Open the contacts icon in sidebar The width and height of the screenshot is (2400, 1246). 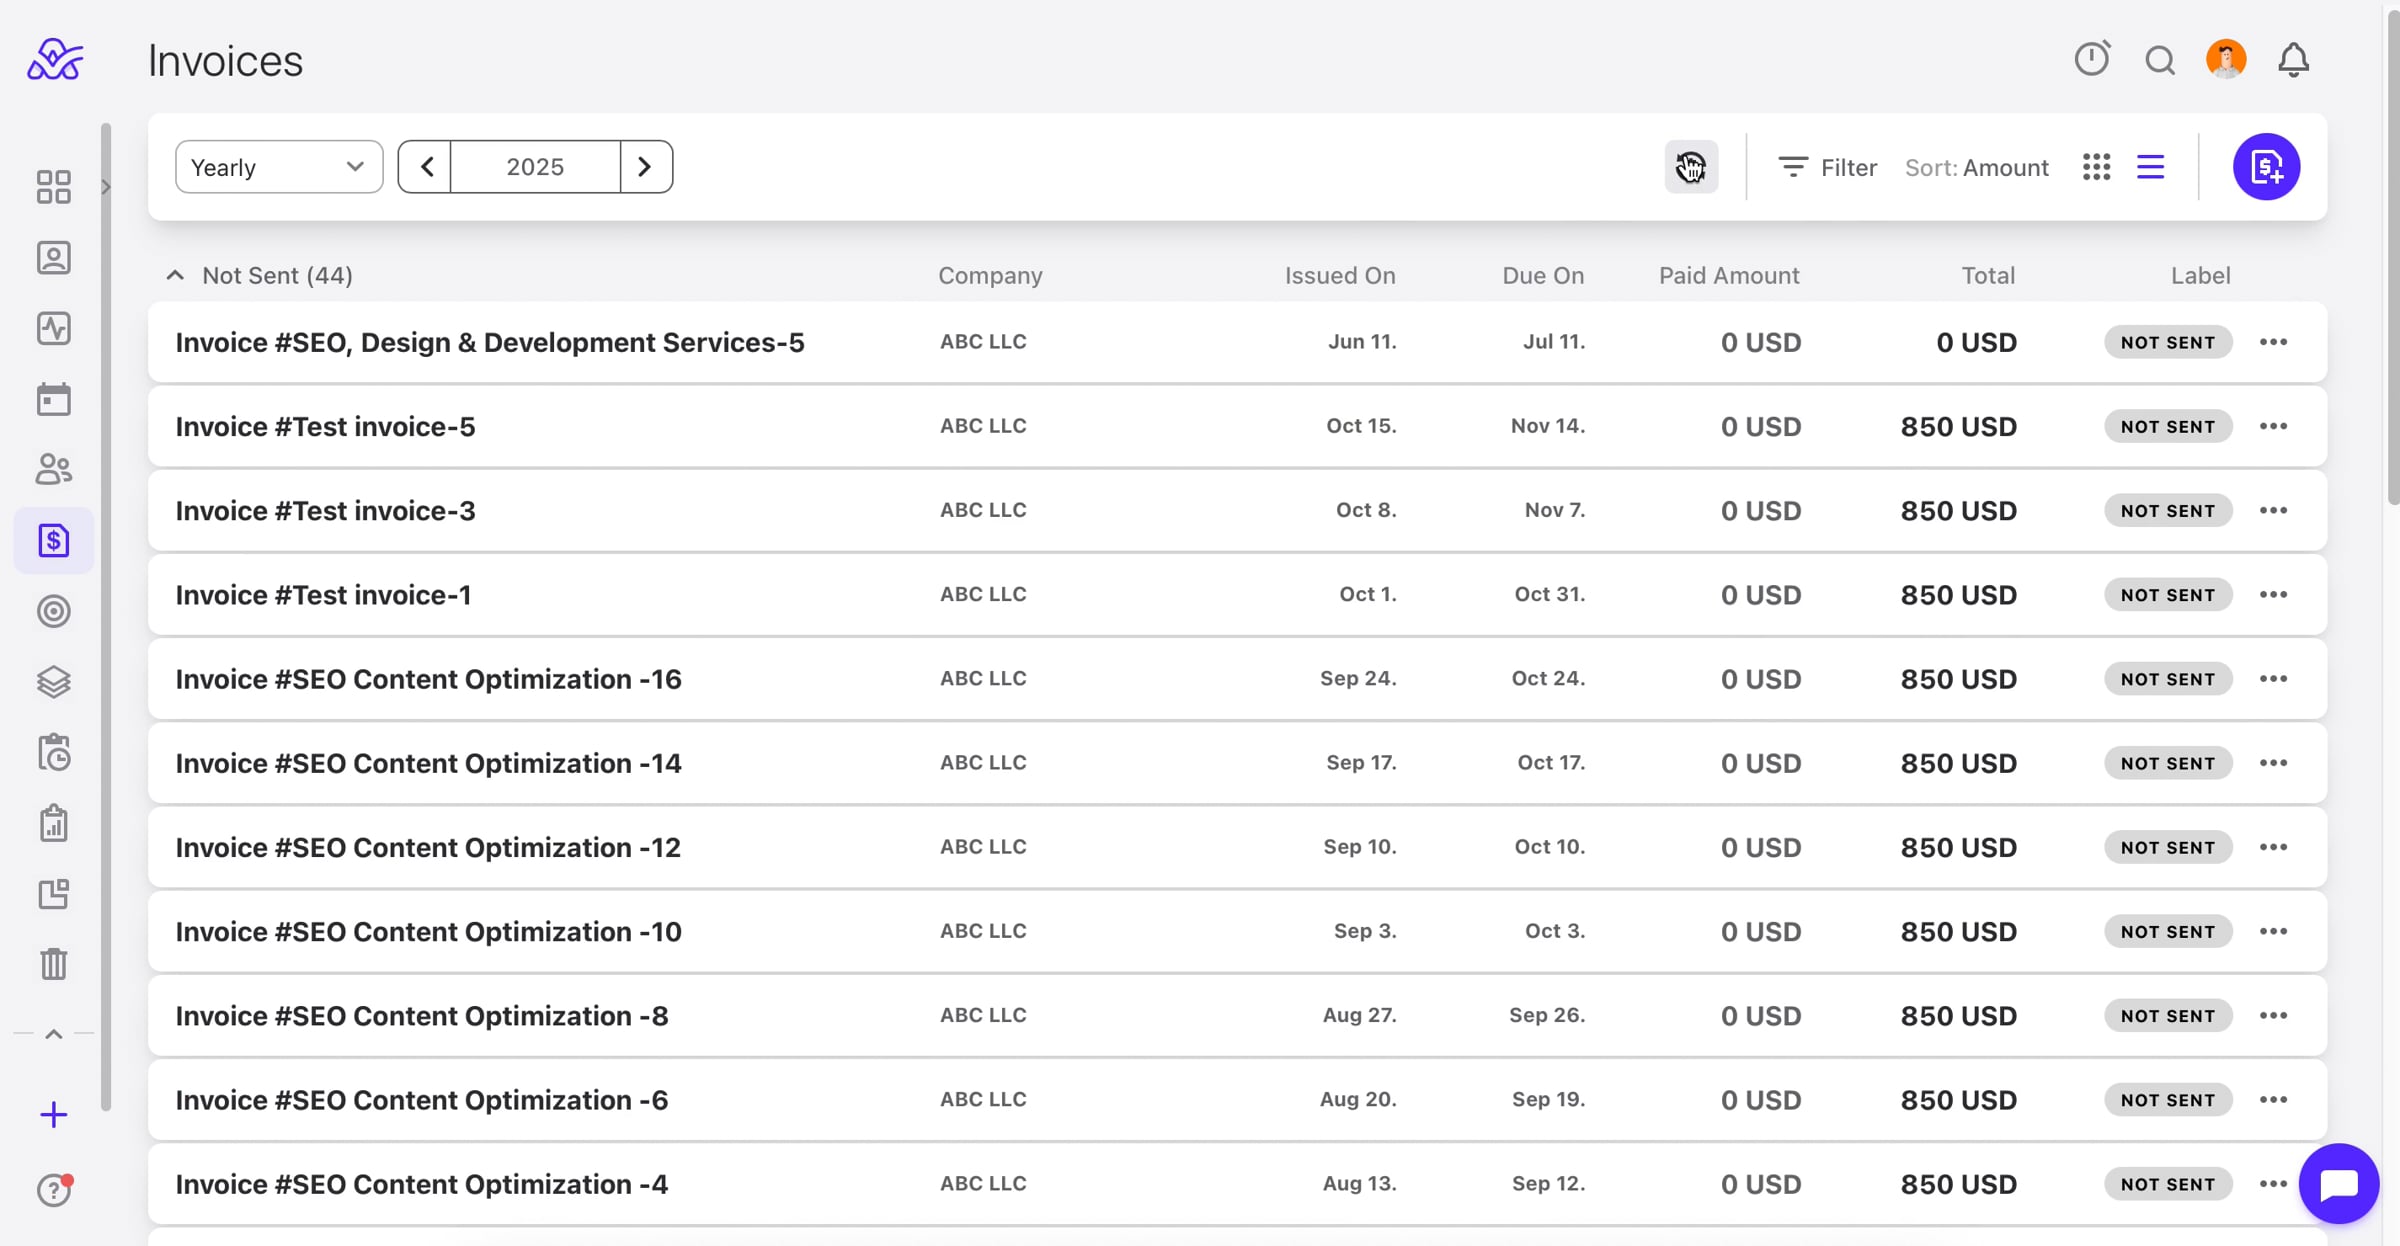click(x=54, y=258)
